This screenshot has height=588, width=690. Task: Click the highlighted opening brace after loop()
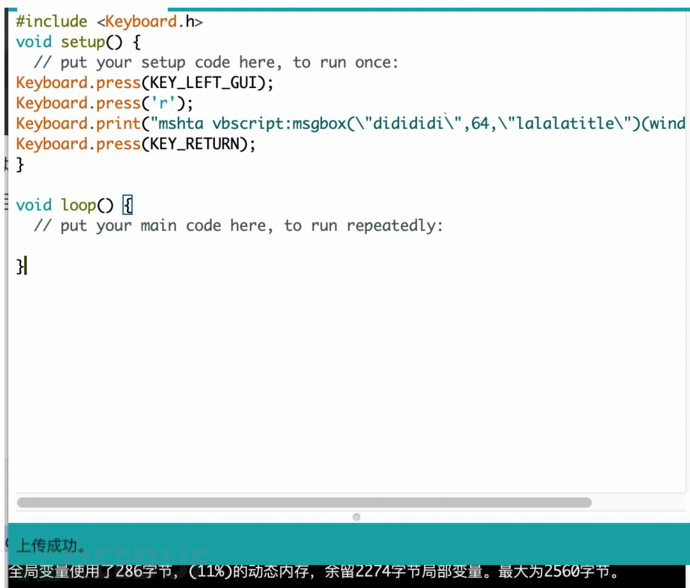[x=127, y=205]
